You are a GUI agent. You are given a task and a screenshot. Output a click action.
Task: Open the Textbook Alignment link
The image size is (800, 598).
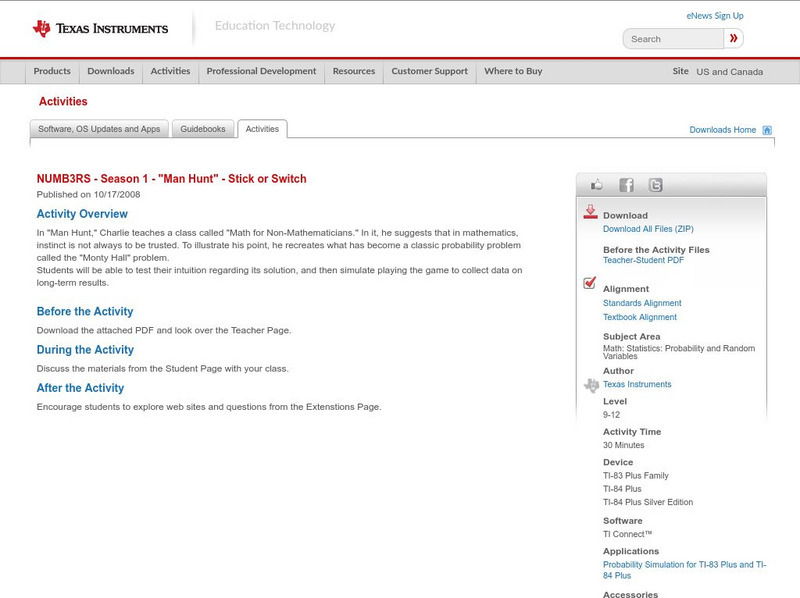(x=640, y=317)
